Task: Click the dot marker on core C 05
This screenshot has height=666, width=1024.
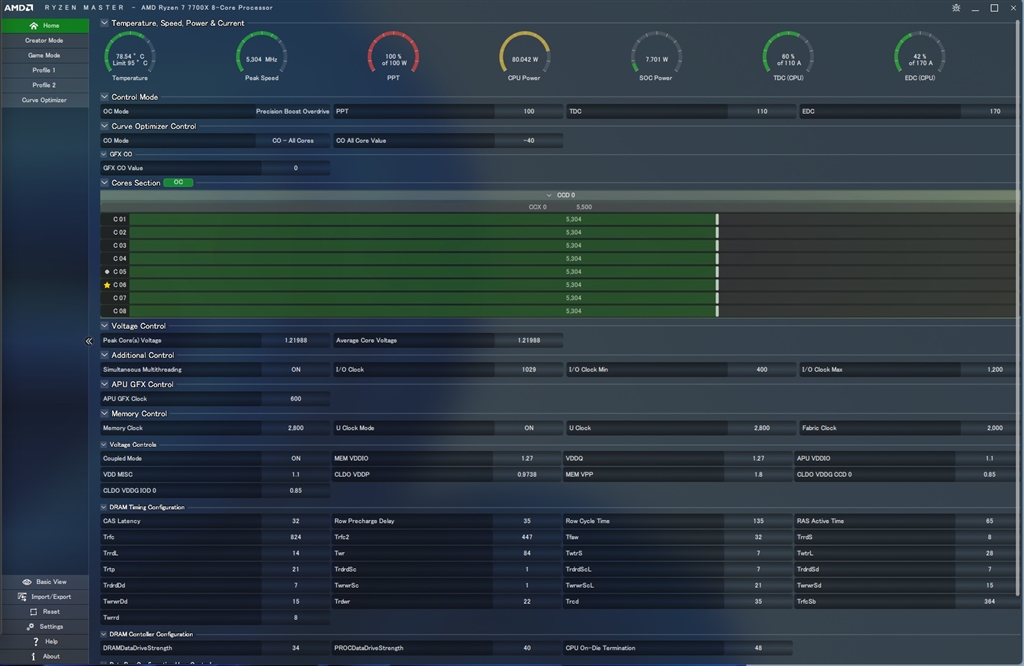Action: pos(107,272)
